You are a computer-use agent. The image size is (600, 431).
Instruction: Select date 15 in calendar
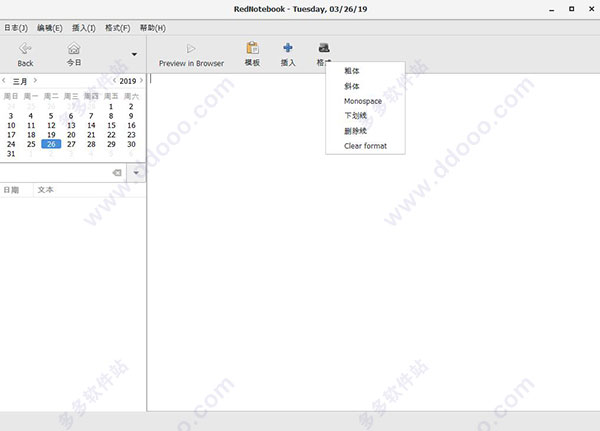[111, 126]
